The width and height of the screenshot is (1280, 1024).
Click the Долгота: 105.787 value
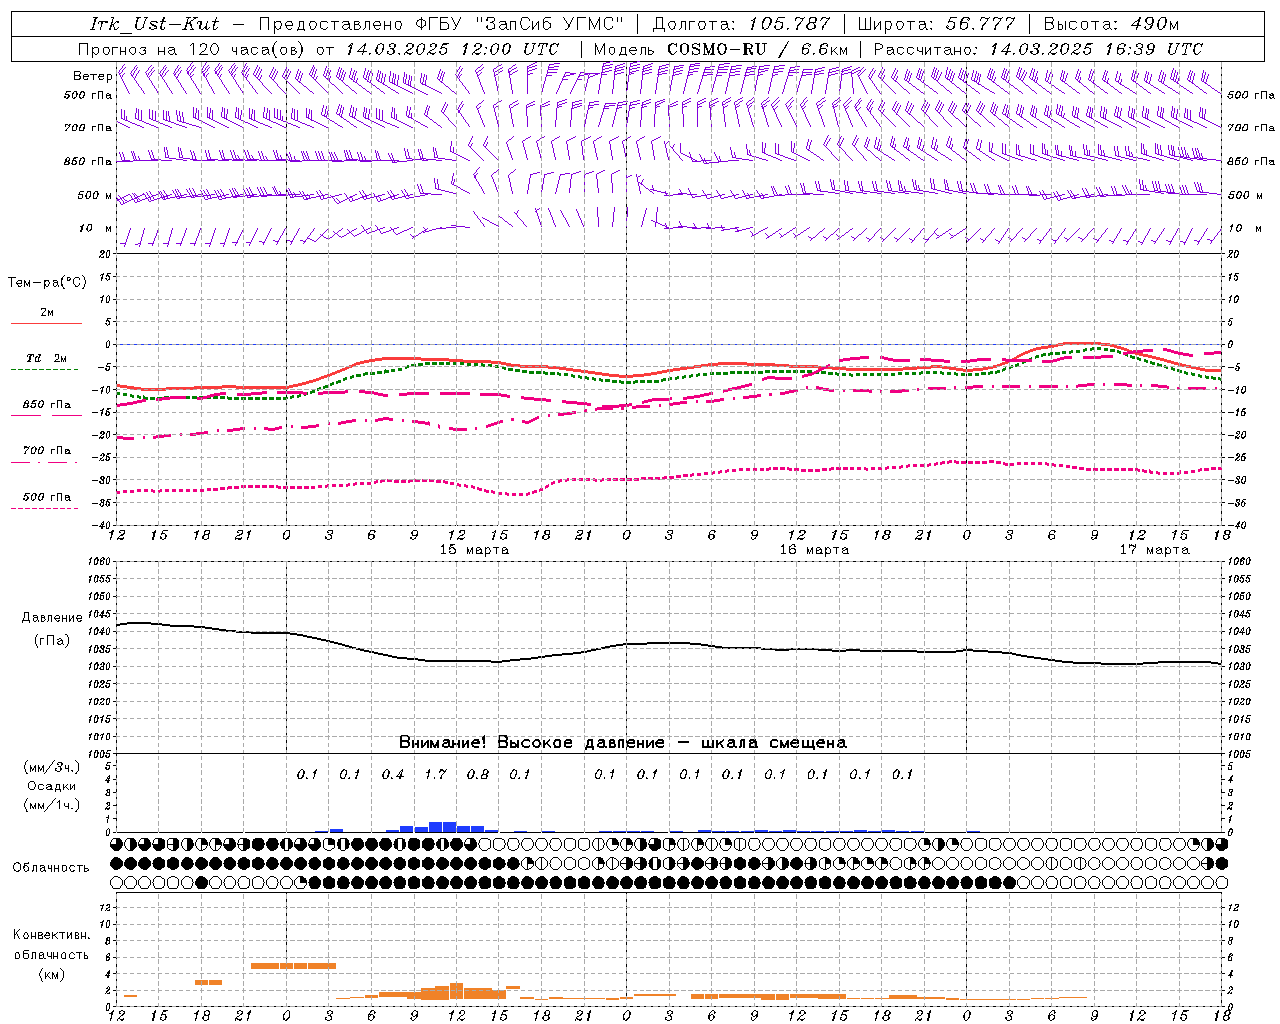pos(741,24)
